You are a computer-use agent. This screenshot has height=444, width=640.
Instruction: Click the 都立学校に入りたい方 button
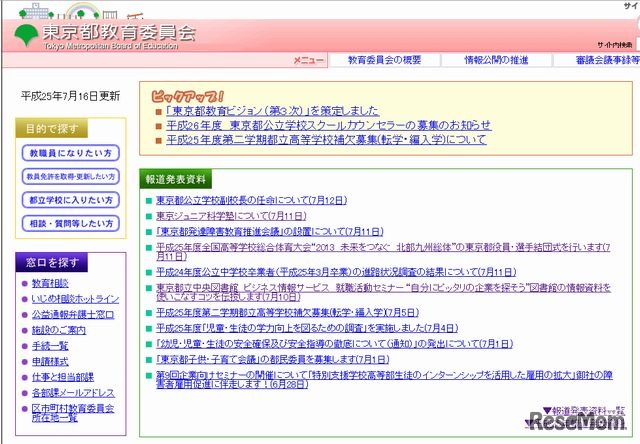tap(71, 200)
